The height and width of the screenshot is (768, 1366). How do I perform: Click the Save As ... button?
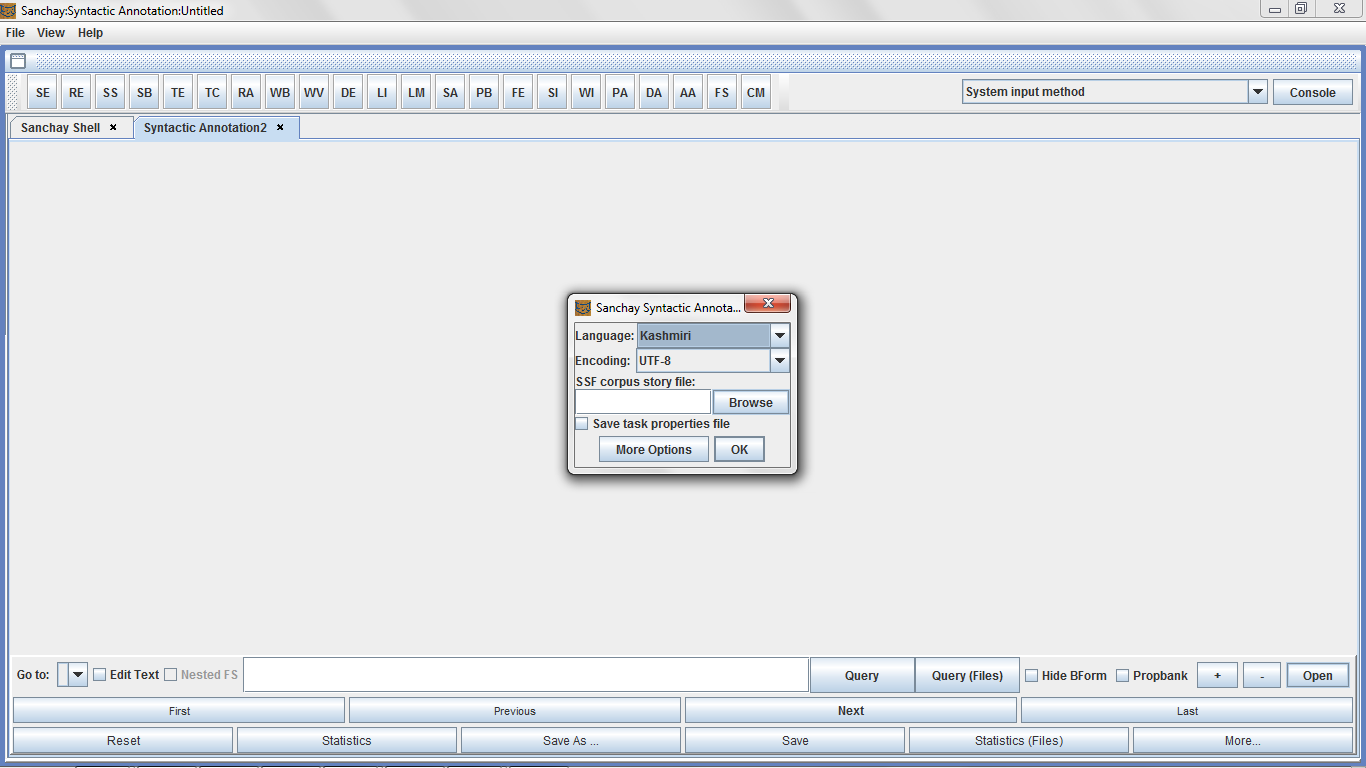[571, 741]
